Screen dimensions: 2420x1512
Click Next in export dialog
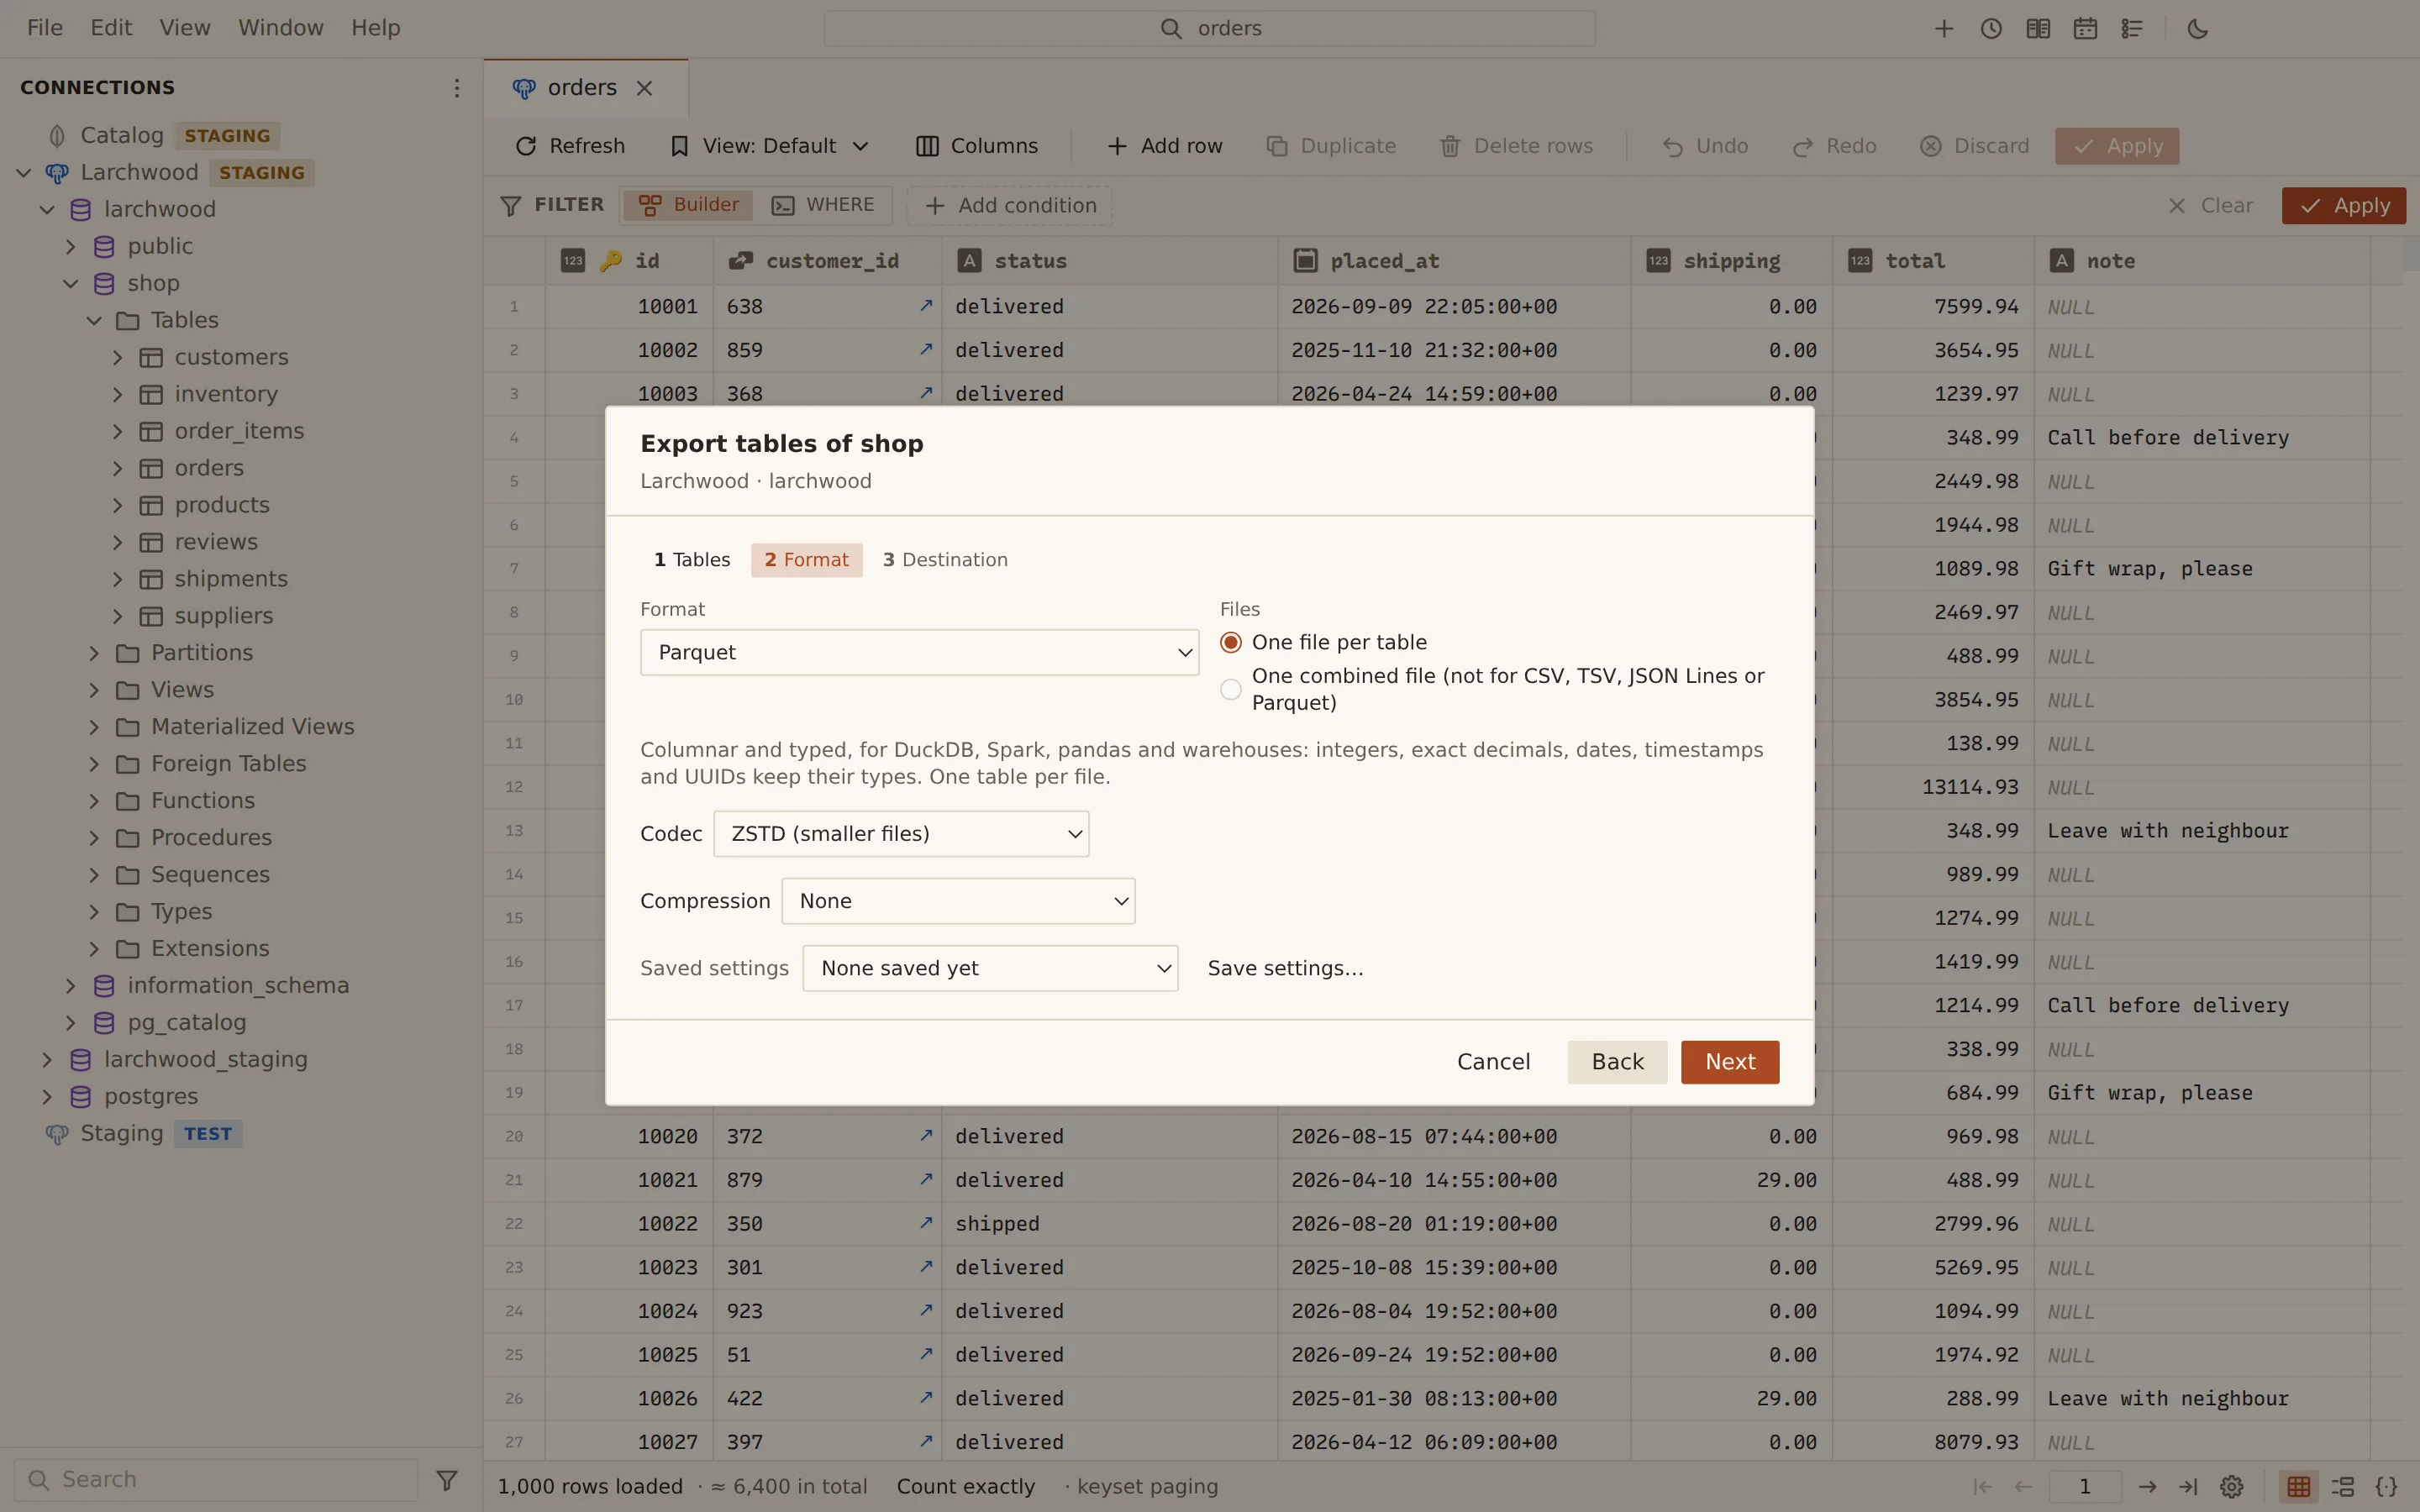click(x=1730, y=1062)
